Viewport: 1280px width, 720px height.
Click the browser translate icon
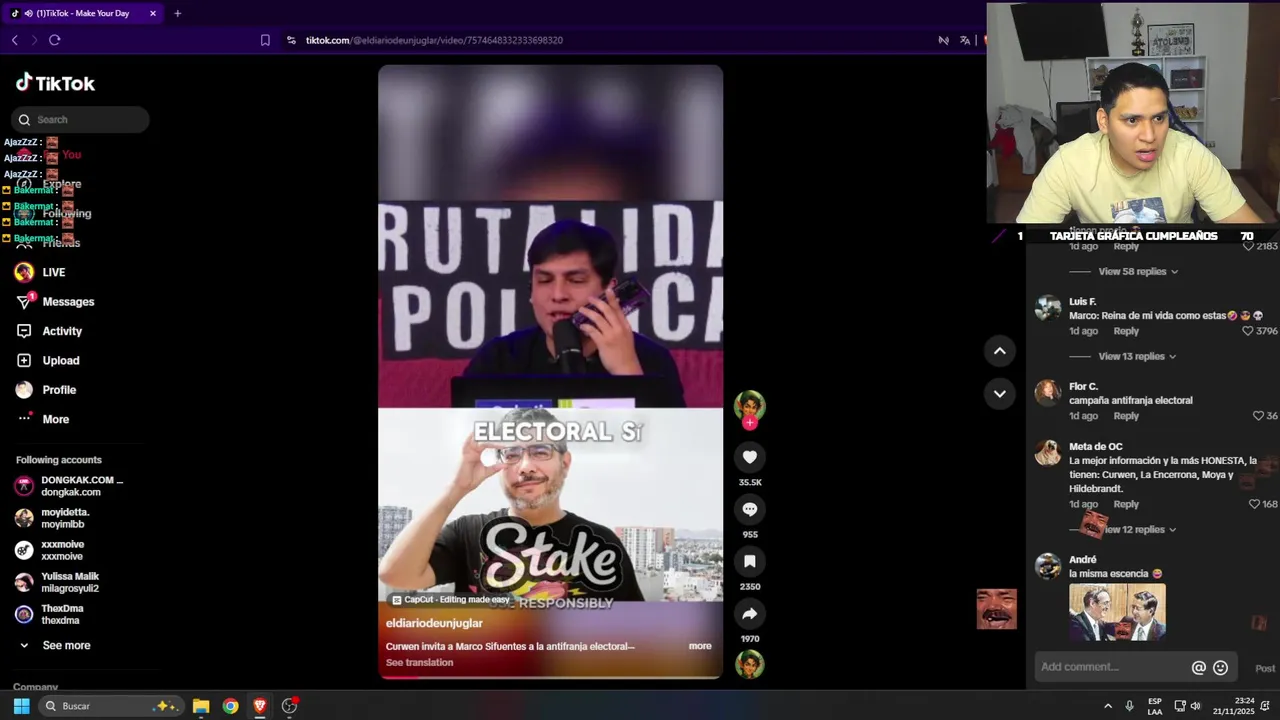964,40
